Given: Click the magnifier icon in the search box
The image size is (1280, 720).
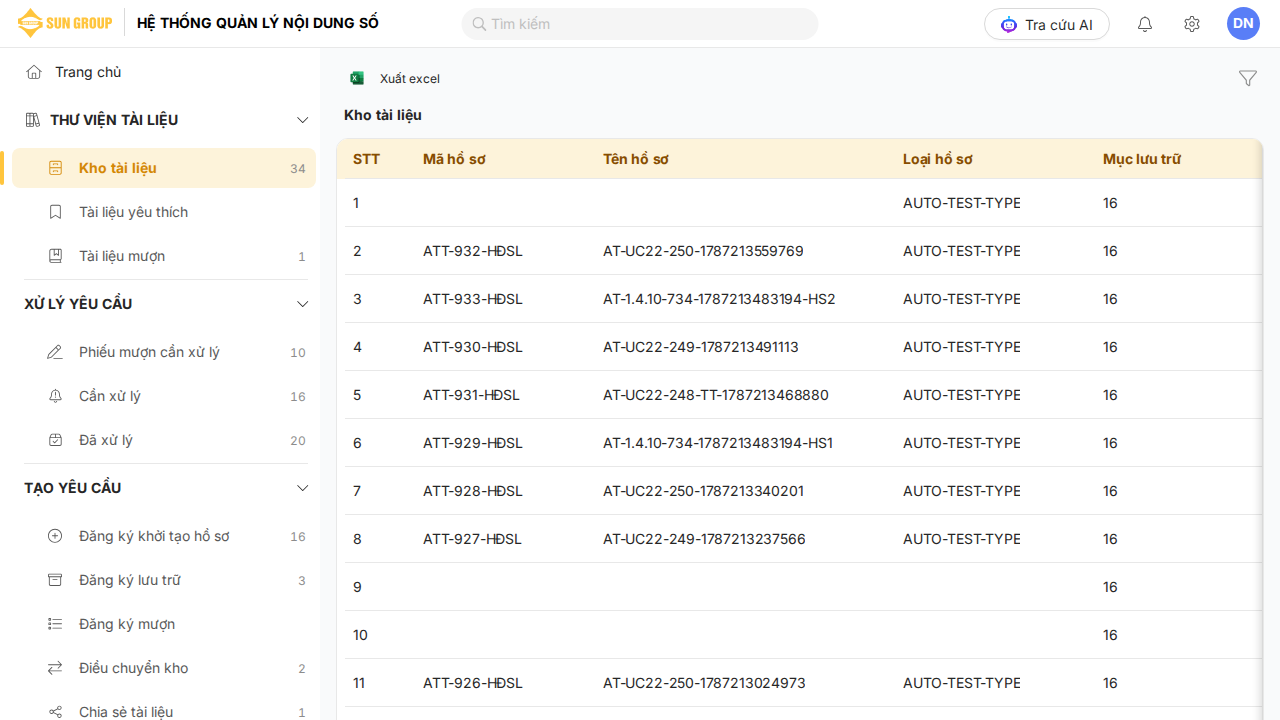Looking at the screenshot, I should [x=479, y=24].
